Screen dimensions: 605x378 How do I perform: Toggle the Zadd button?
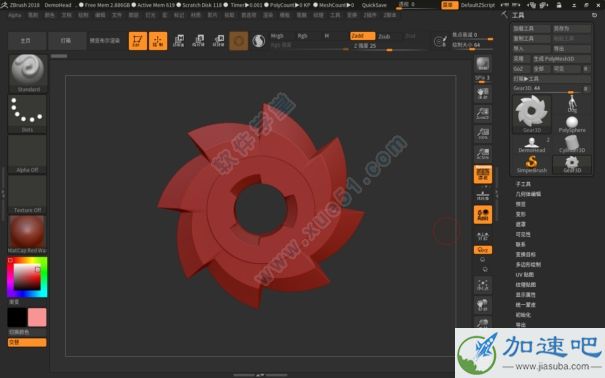pyautogui.click(x=362, y=36)
